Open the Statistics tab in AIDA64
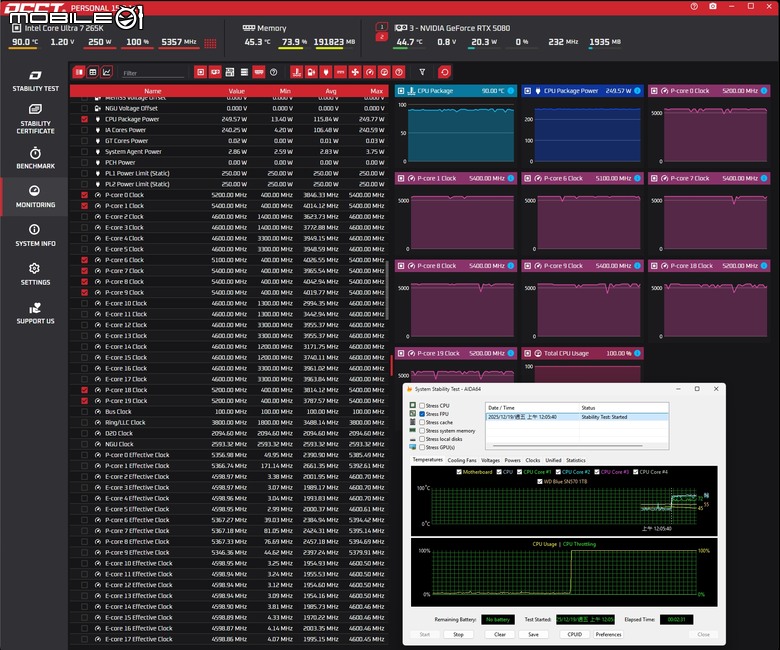This screenshot has width=780, height=650. click(x=576, y=460)
